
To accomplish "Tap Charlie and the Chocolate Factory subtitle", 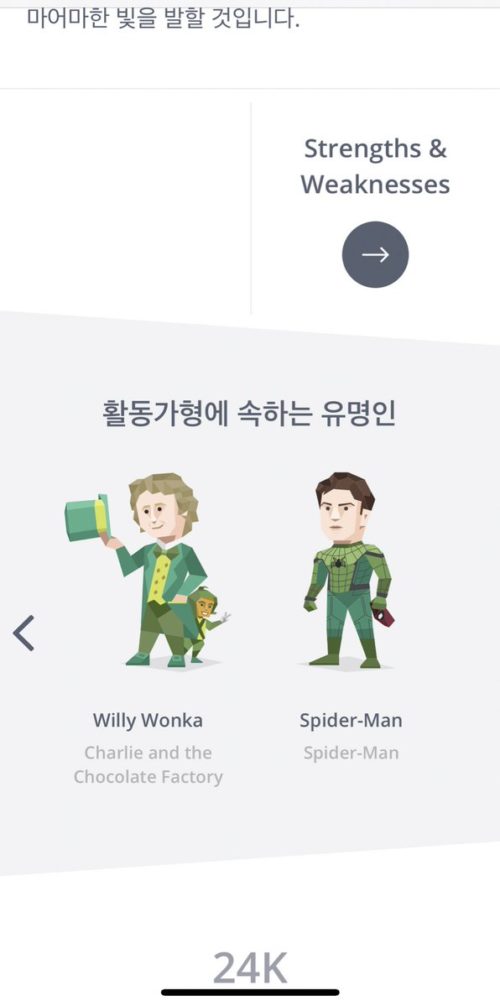I will pyautogui.click(x=148, y=765).
